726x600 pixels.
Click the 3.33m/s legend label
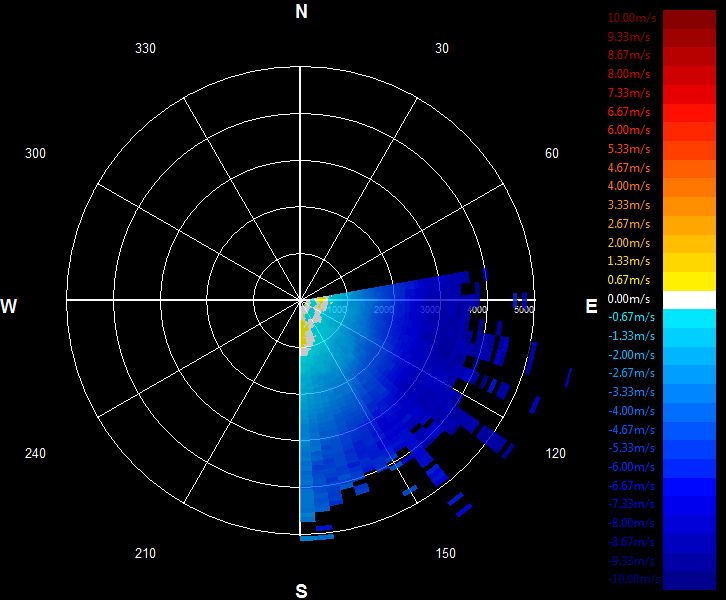pyautogui.click(x=629, y=205)
